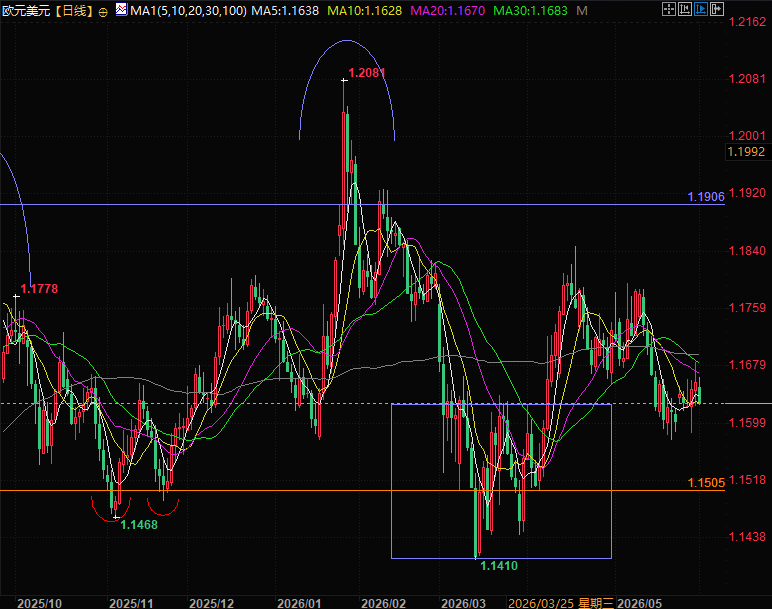Click the fourth chart tool icon with arrow

coord(716,9)
